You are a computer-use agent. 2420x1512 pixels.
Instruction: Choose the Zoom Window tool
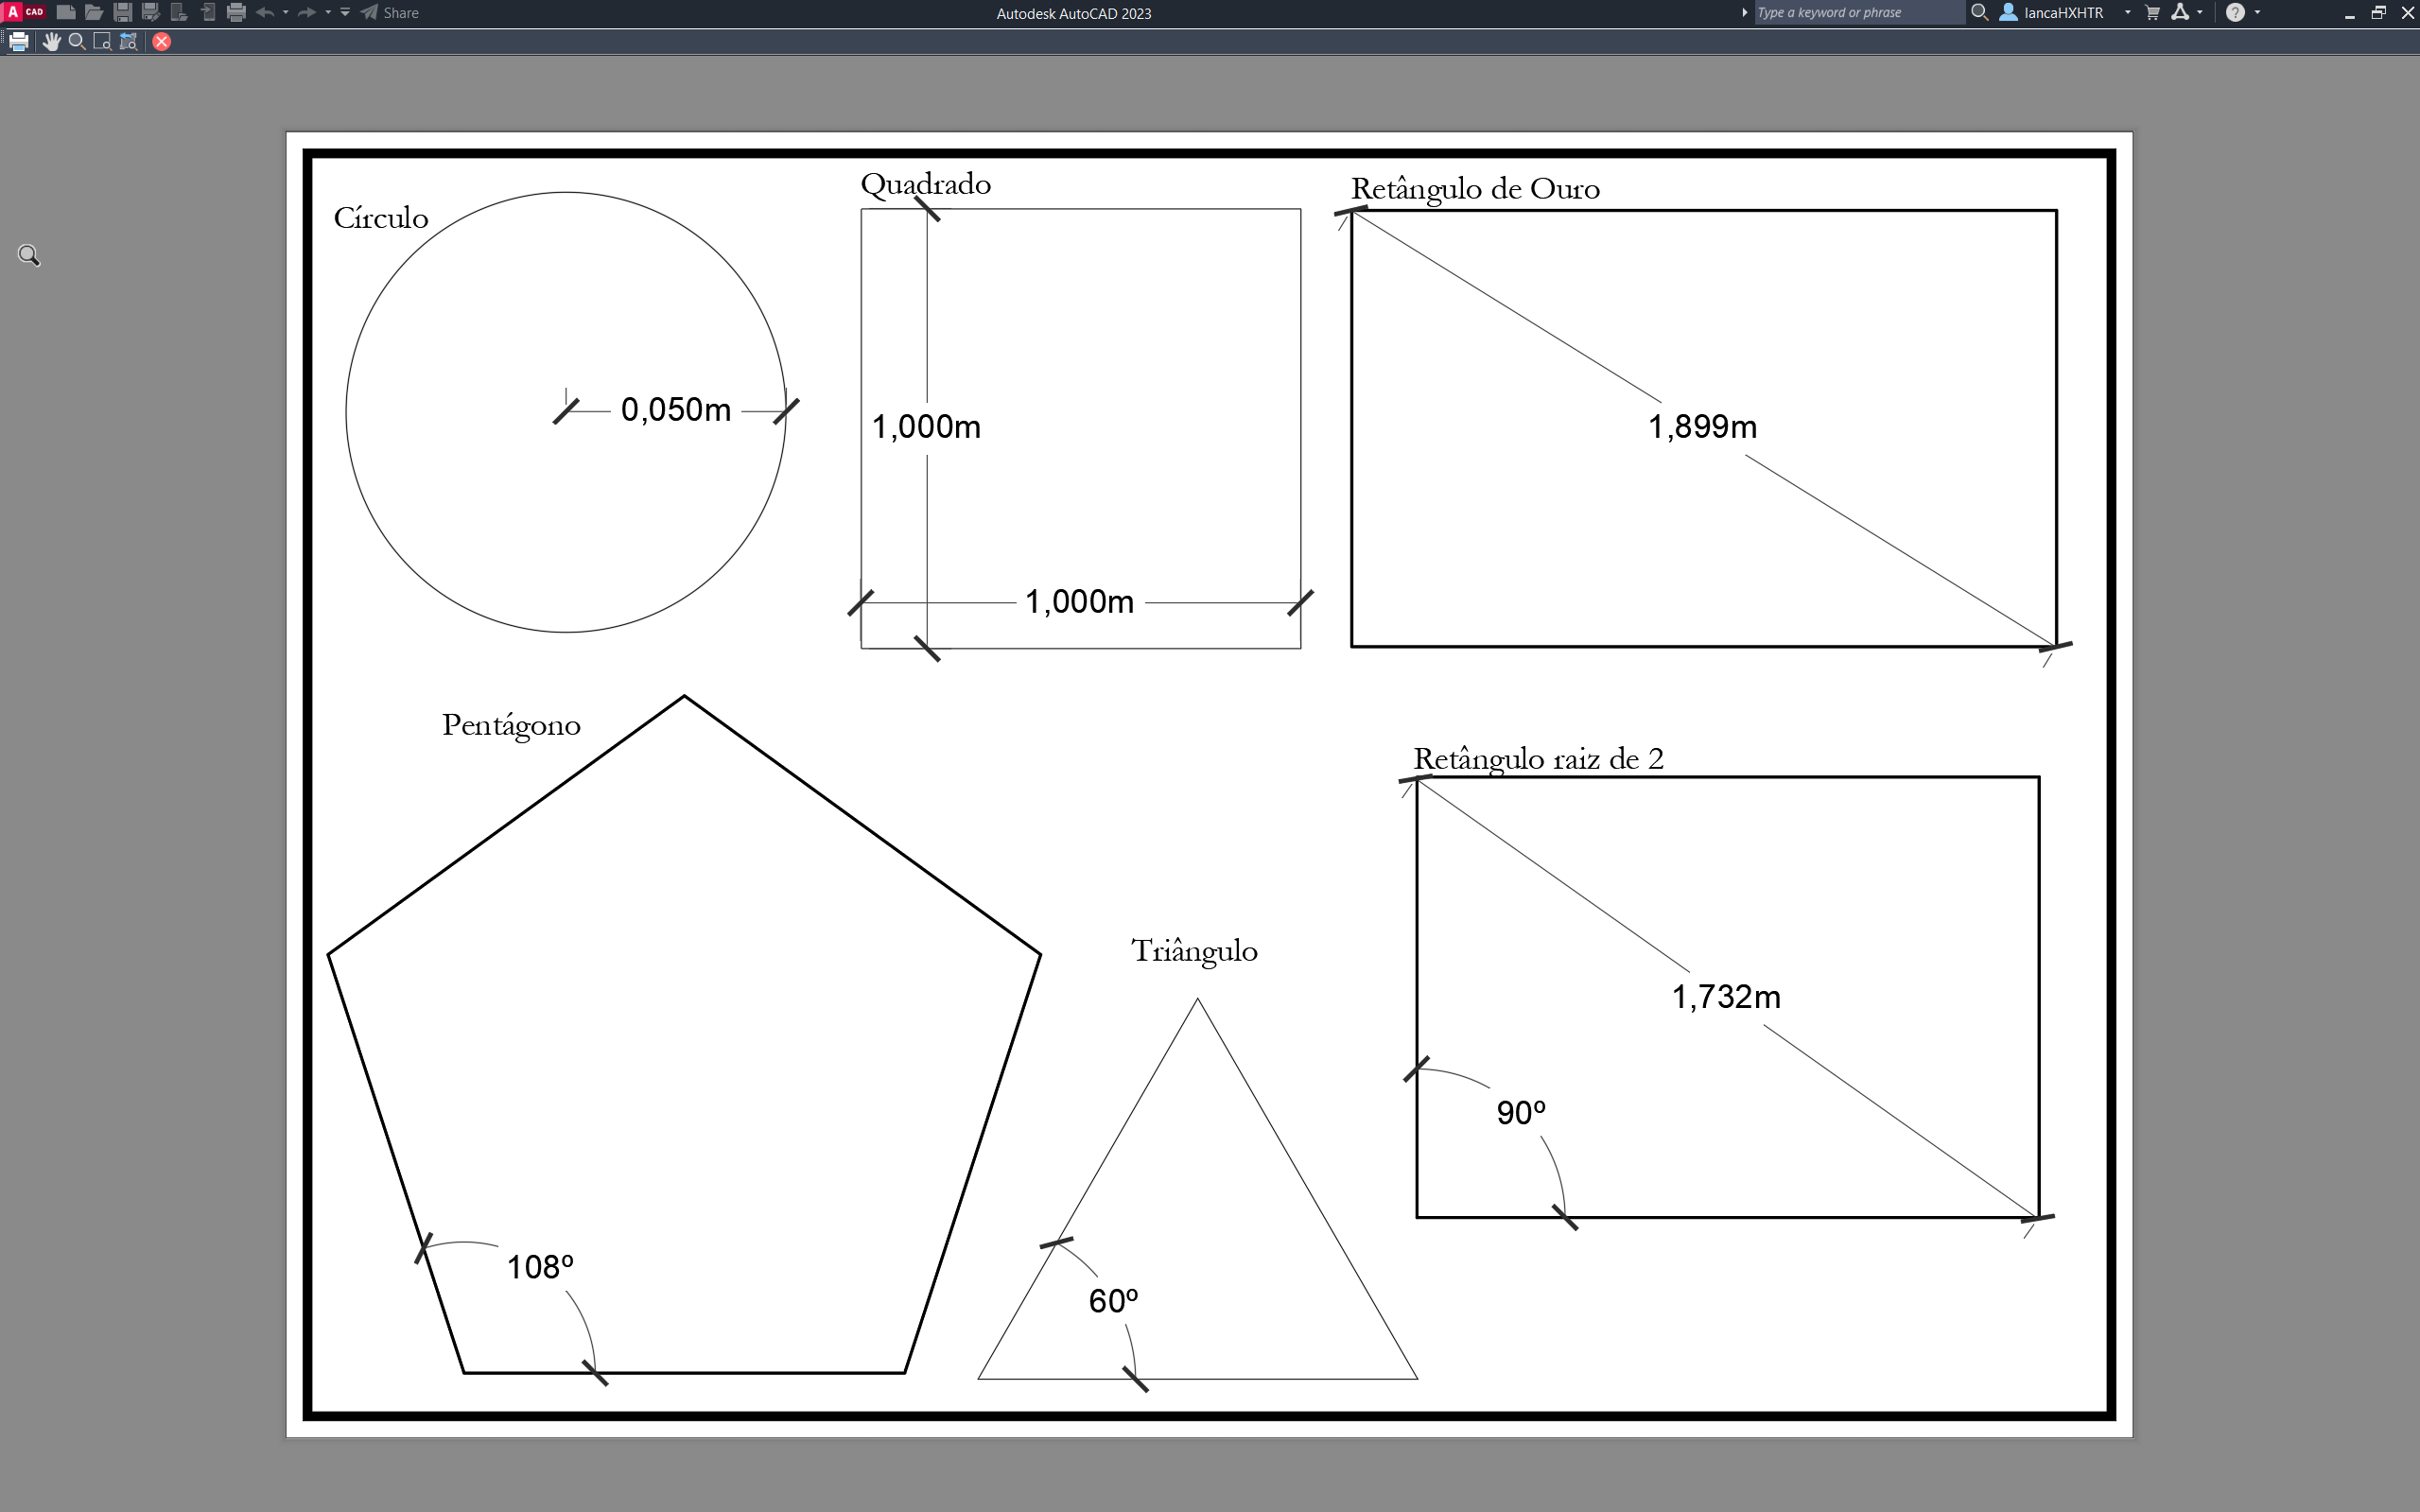click(x=101, y=41)
